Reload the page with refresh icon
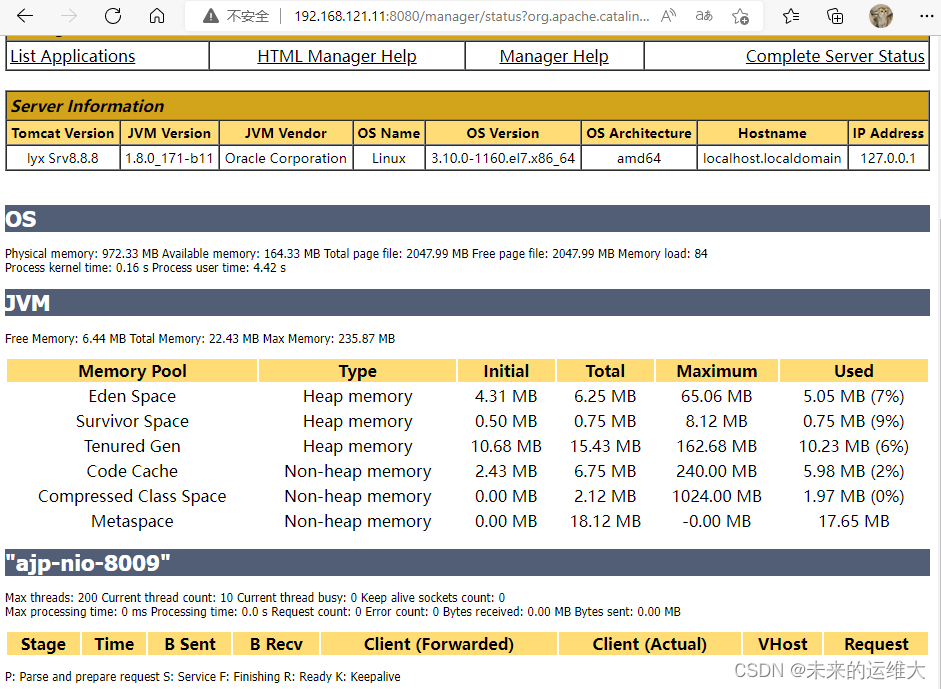Screen dimensions: 941x689 click(x=113, y=16)
